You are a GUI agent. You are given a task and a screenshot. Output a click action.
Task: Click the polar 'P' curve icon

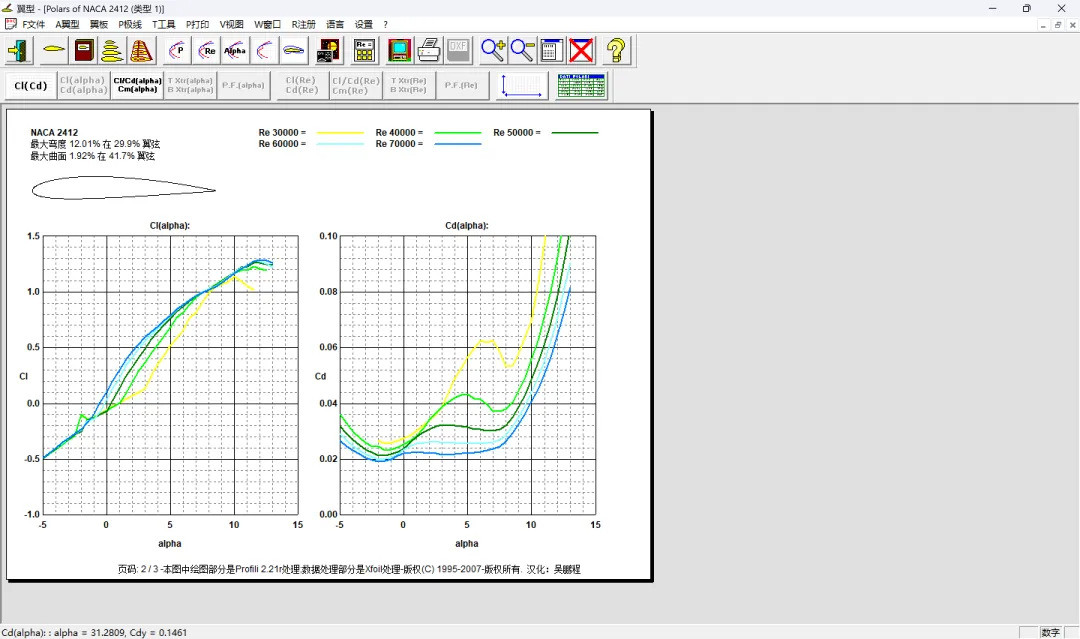[x=177, y=50]
